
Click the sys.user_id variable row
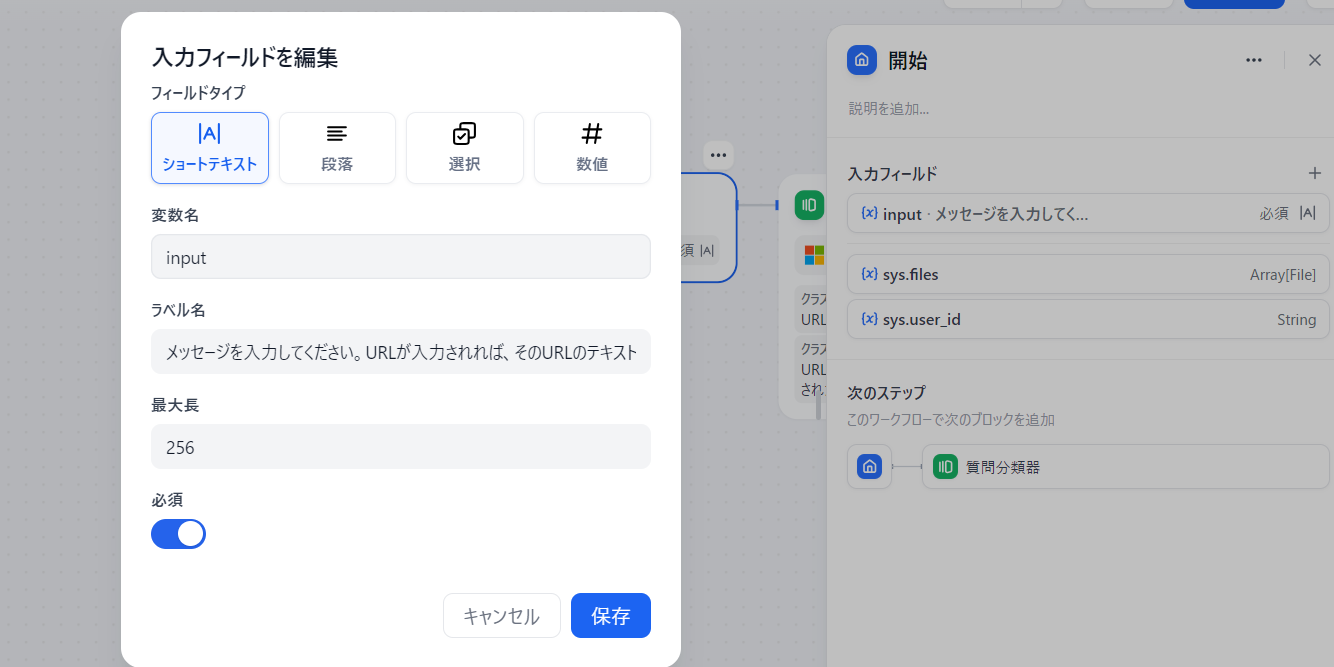click(x=1088, y=320)
